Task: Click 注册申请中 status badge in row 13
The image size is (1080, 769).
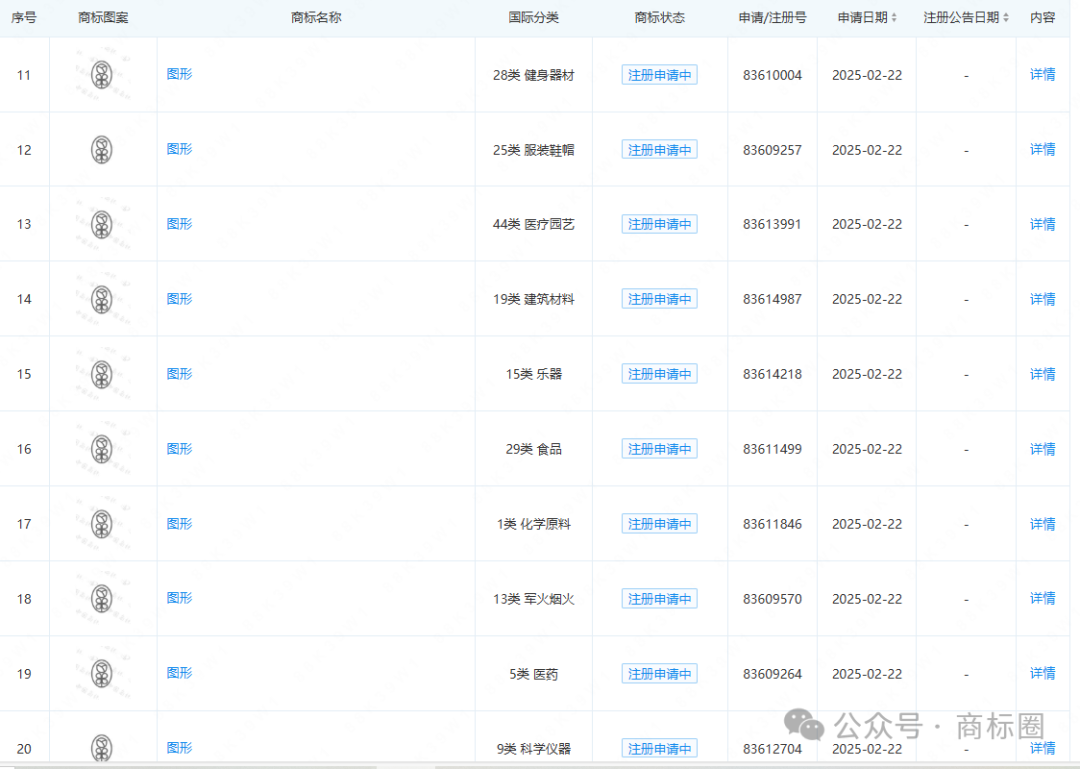Action: [x=659, y=224]
